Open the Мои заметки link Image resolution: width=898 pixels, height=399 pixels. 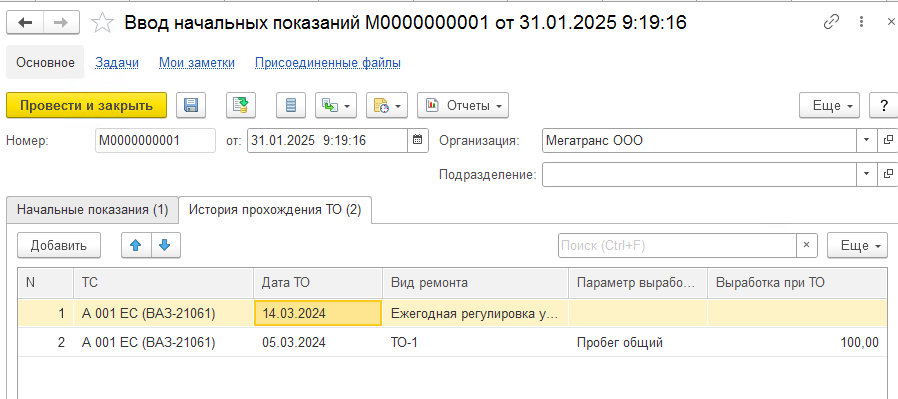coord(197,63)
